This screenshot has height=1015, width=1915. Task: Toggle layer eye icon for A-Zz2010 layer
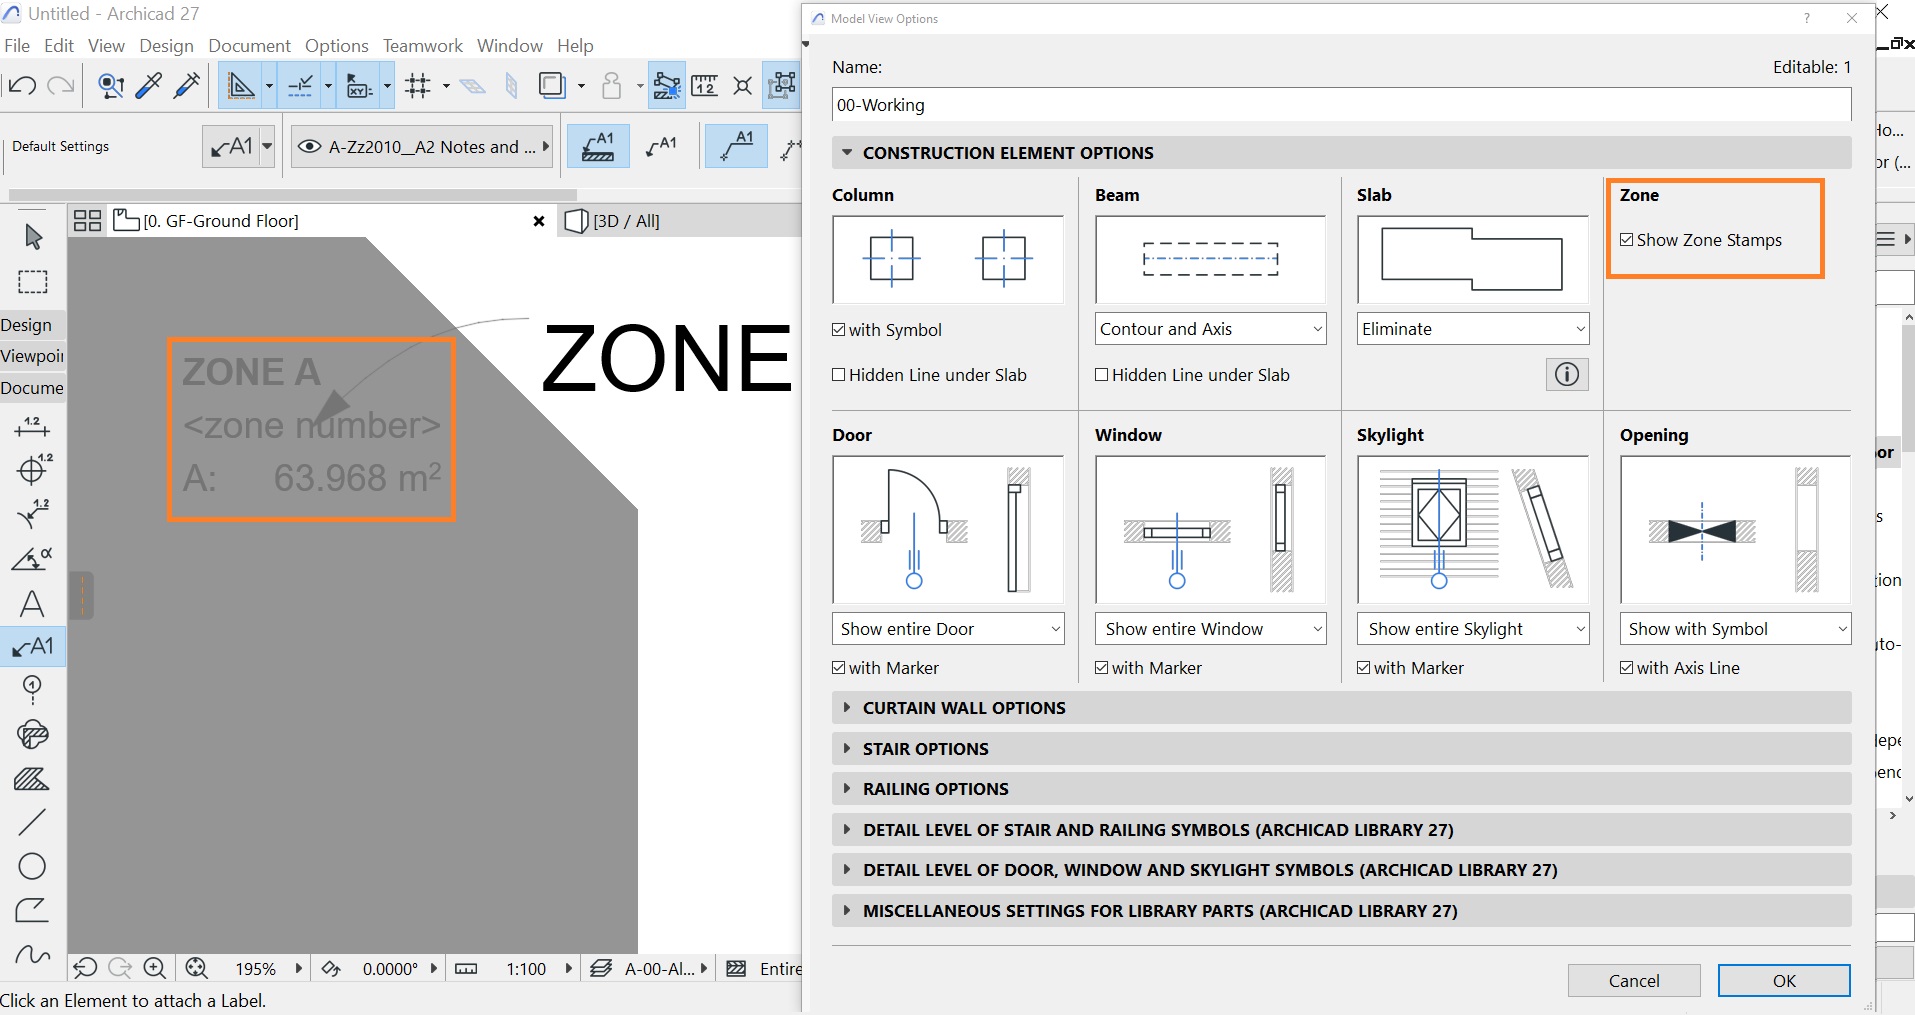click(311, 147)
